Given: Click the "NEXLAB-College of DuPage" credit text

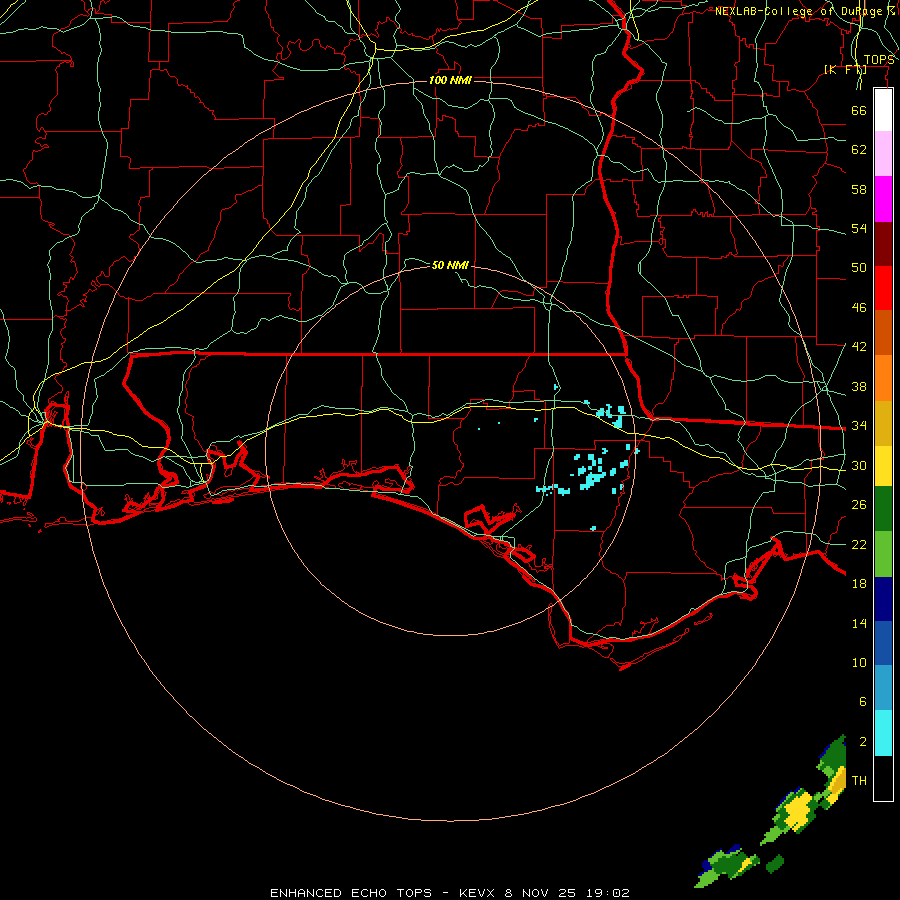Looking at the screenshot, I should pos(798,11).
